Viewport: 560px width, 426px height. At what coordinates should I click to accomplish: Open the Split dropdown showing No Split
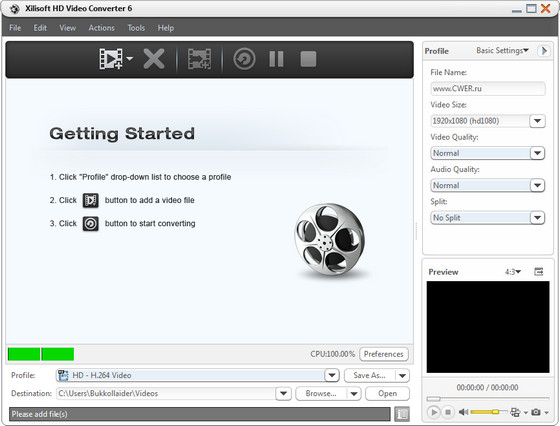click(488, 218)
